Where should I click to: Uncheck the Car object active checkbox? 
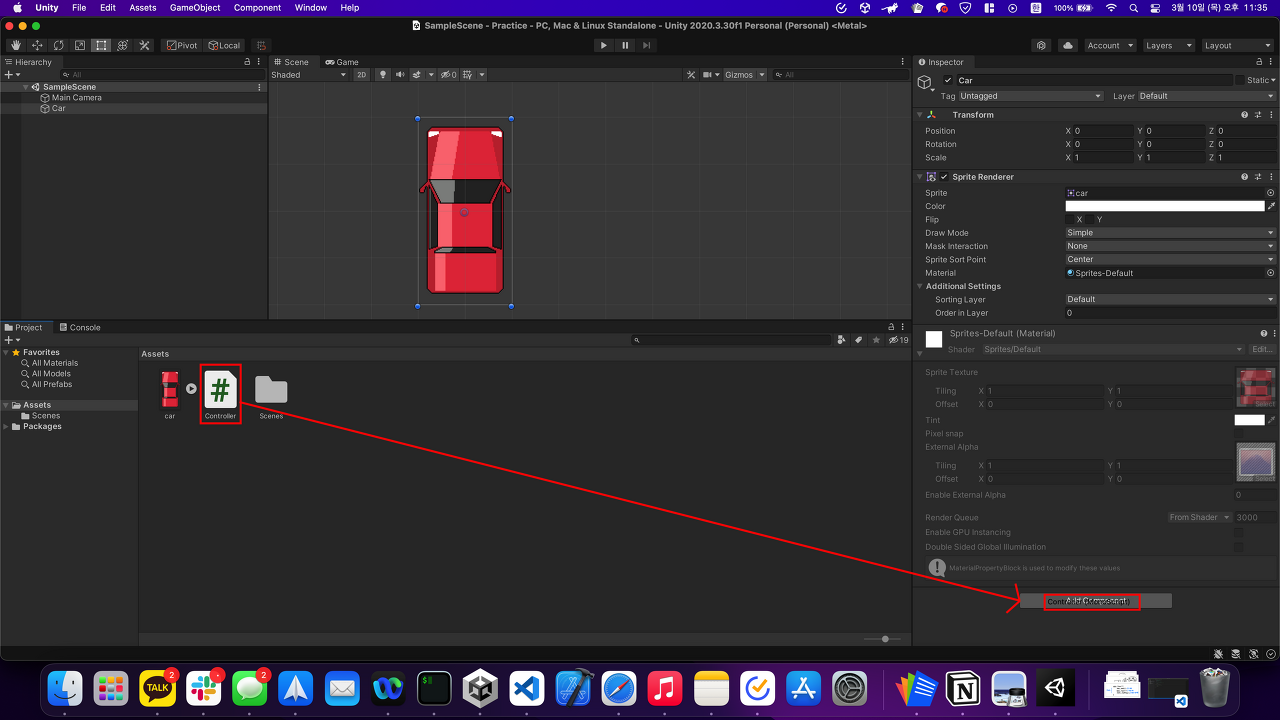click(x=948, y=80)
